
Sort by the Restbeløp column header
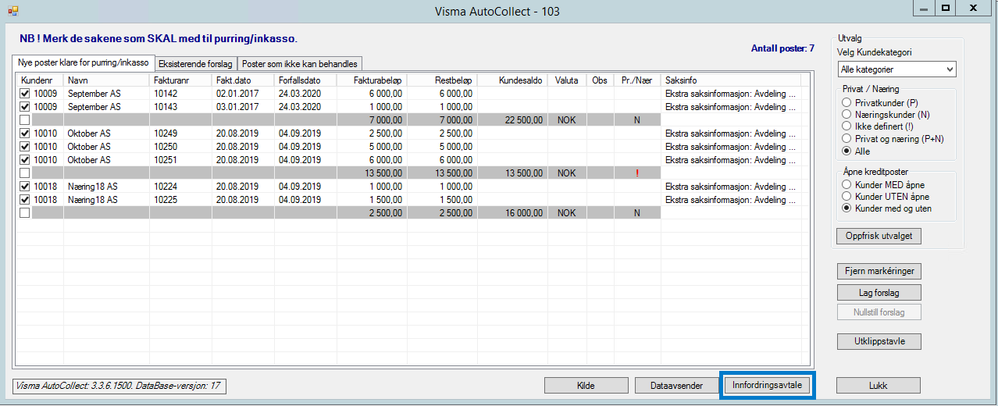point(442,81)
